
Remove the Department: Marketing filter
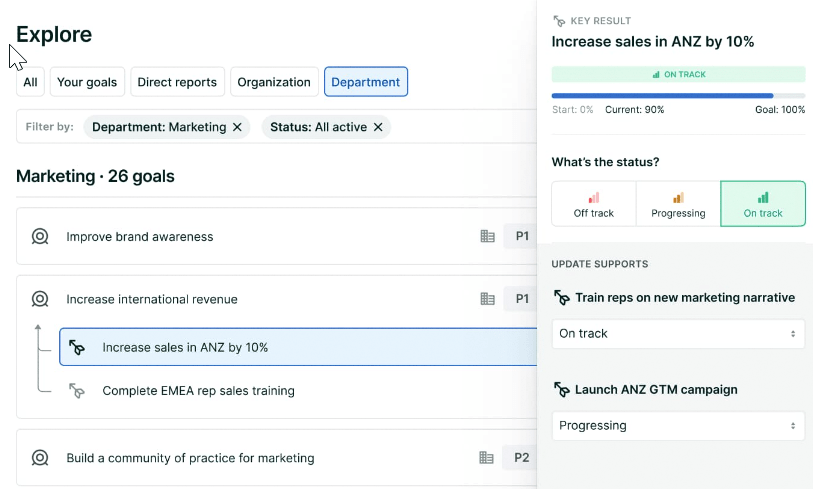coord(237,127)
